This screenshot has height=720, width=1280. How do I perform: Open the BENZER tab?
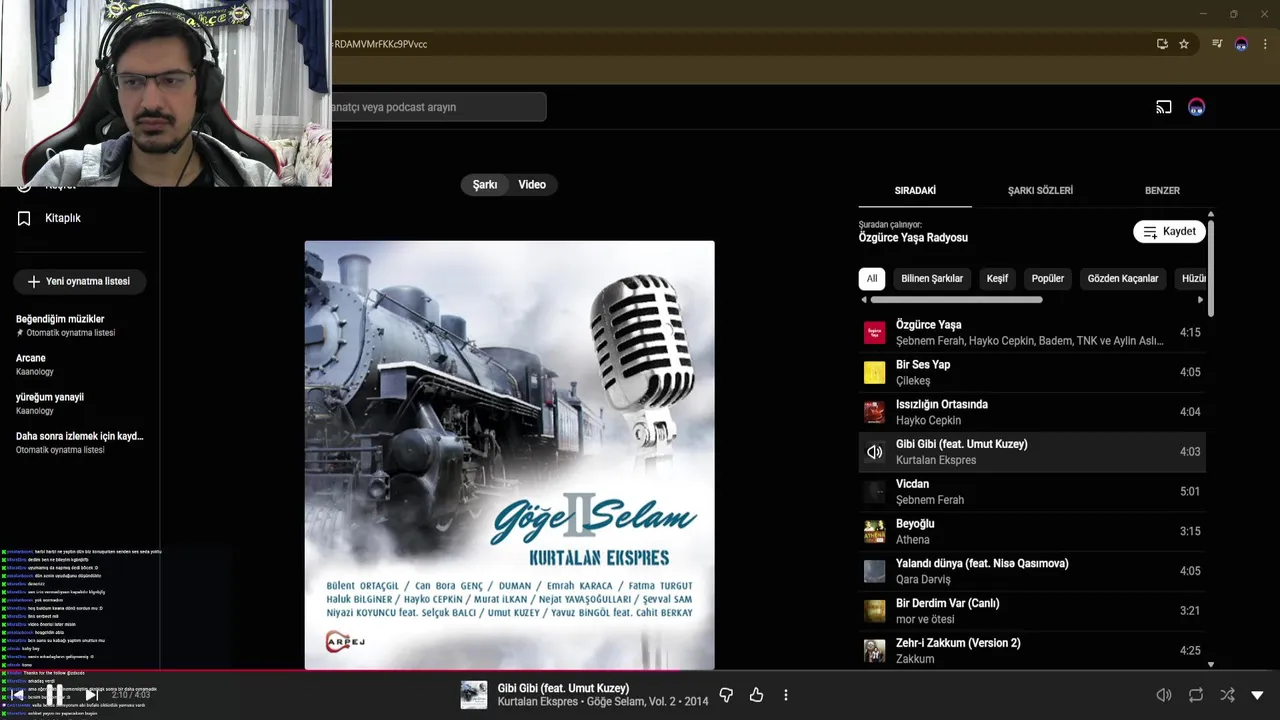click(x=1162, y=190)
